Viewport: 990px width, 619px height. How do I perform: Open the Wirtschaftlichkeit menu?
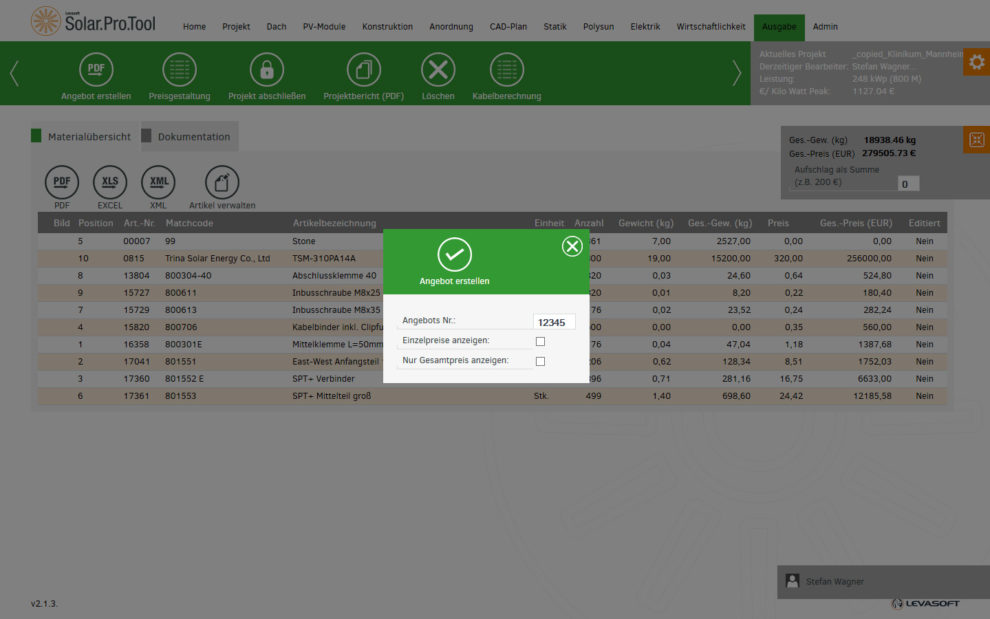[x=710, y=27]
